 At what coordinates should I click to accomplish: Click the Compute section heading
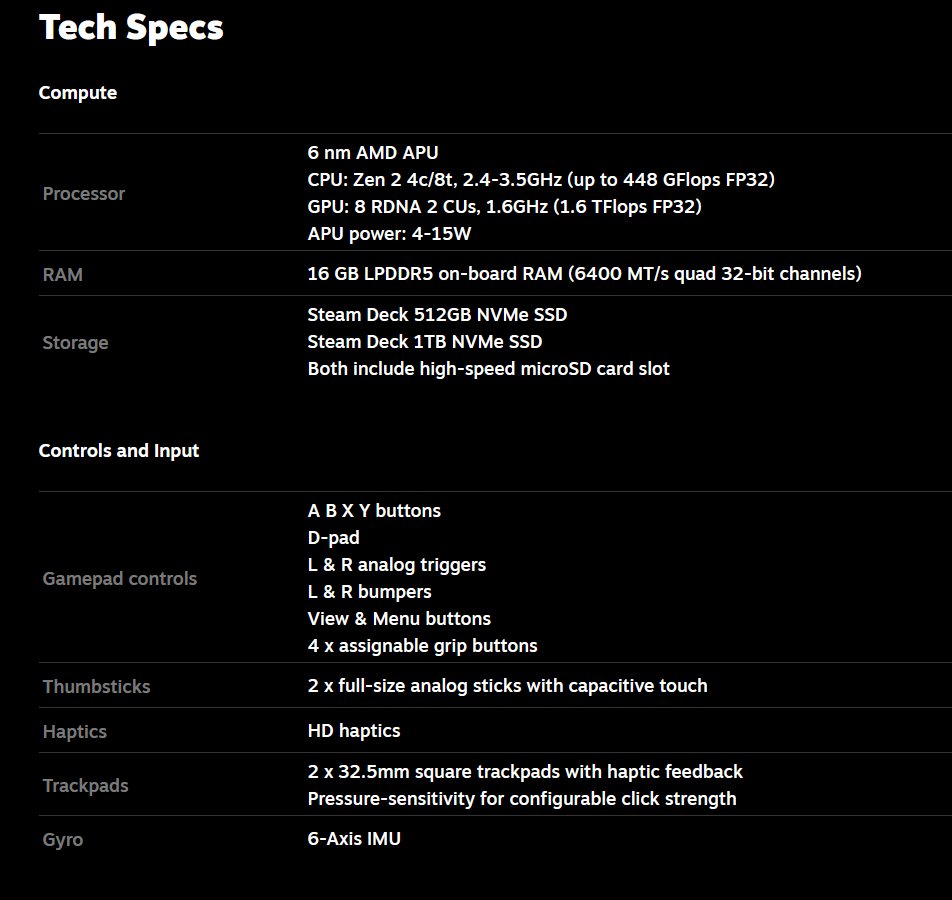[x=78, y=93]
